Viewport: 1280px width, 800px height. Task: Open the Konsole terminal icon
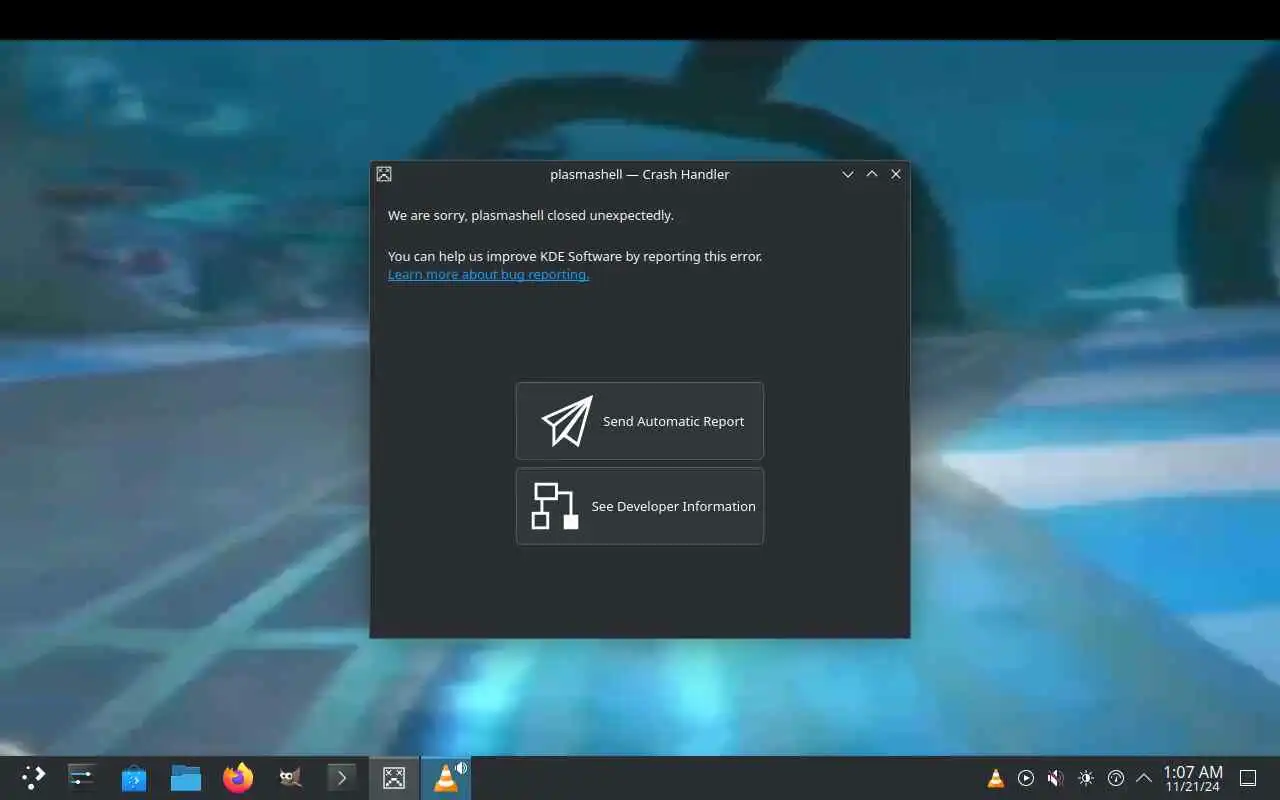coord(342,777)
